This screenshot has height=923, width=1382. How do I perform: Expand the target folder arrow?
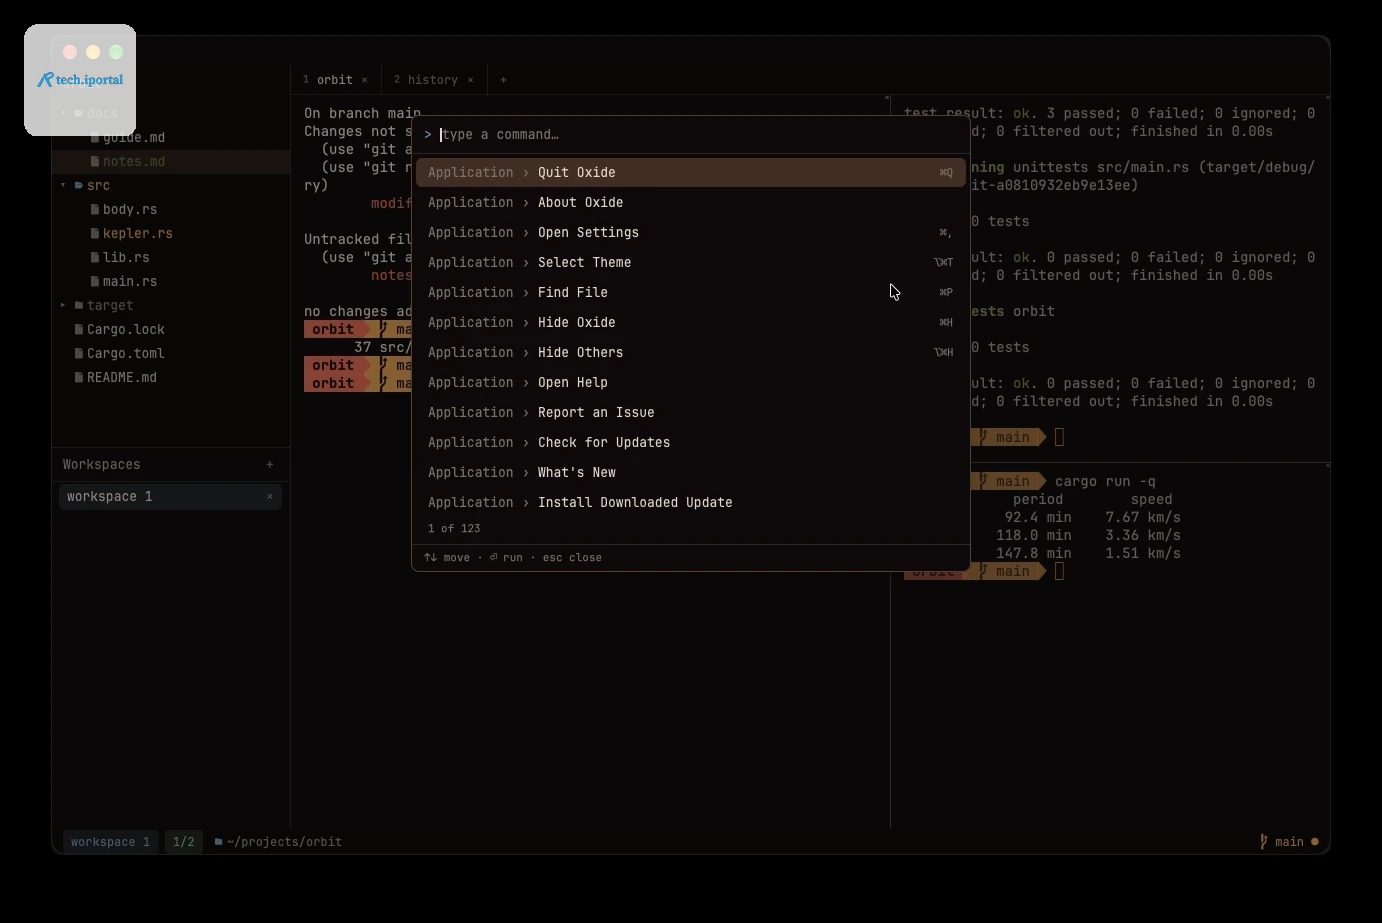pyautogui.click(x=63, y=306)
